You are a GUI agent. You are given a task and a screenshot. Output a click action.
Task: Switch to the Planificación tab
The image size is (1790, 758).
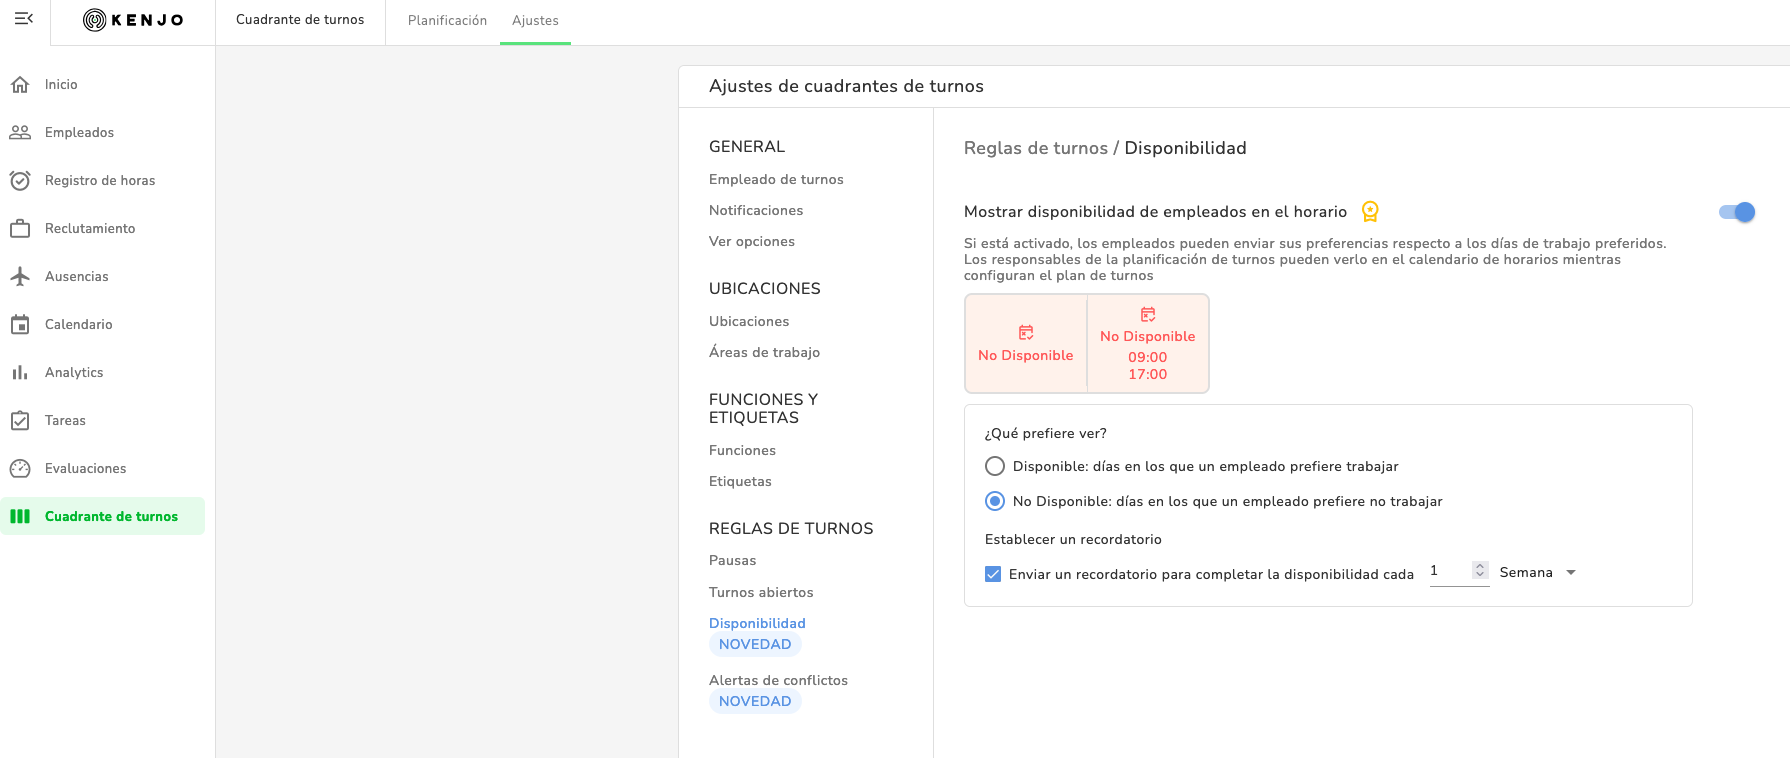click(447, 20)
